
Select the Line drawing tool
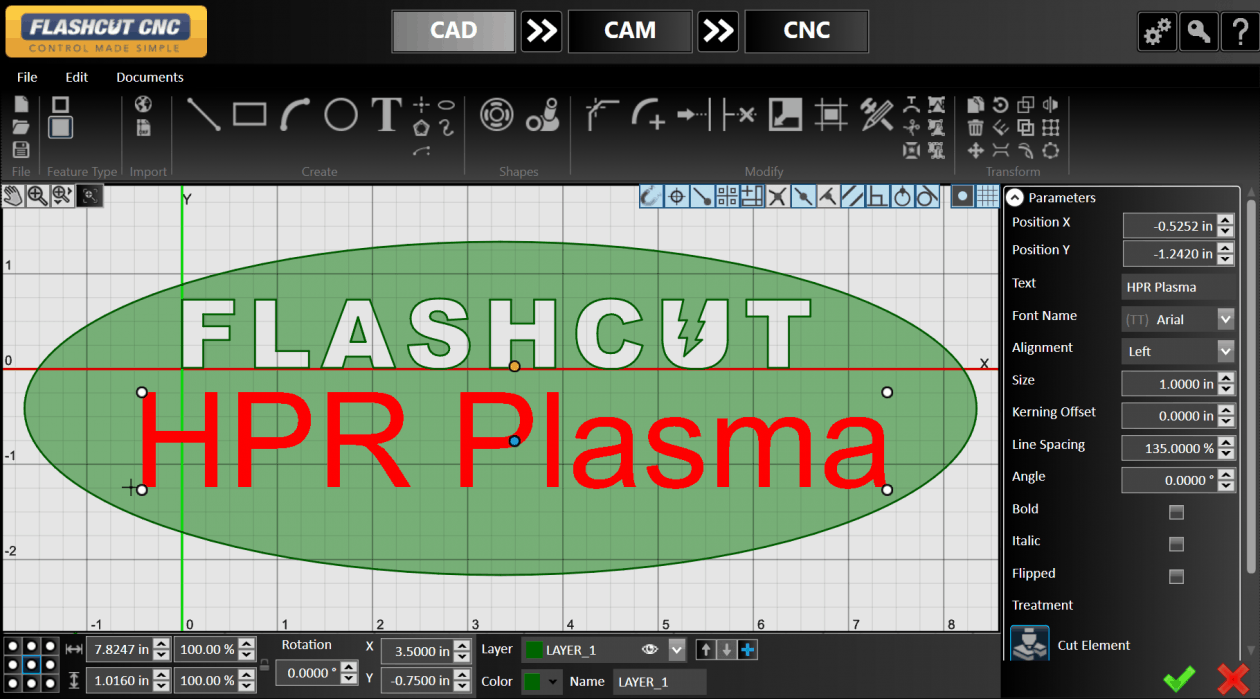203,114
